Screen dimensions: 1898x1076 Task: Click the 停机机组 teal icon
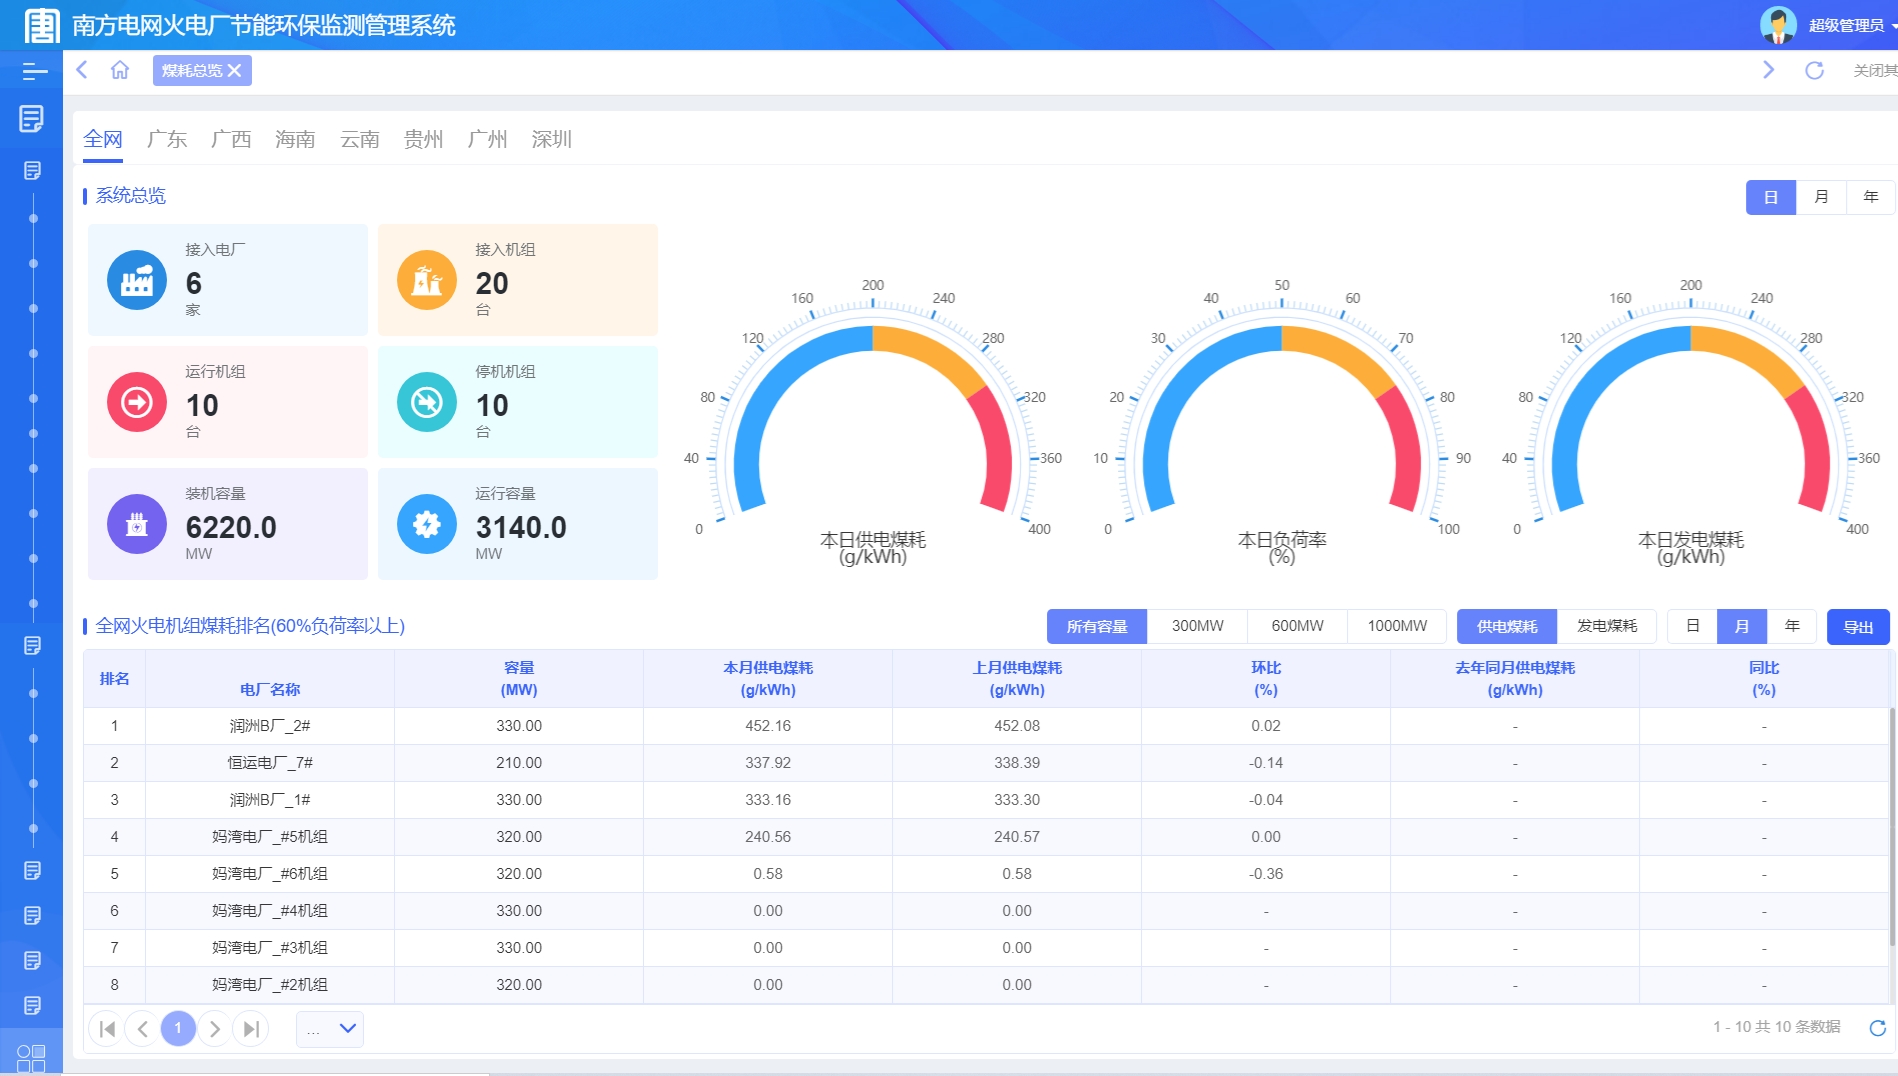427,402
